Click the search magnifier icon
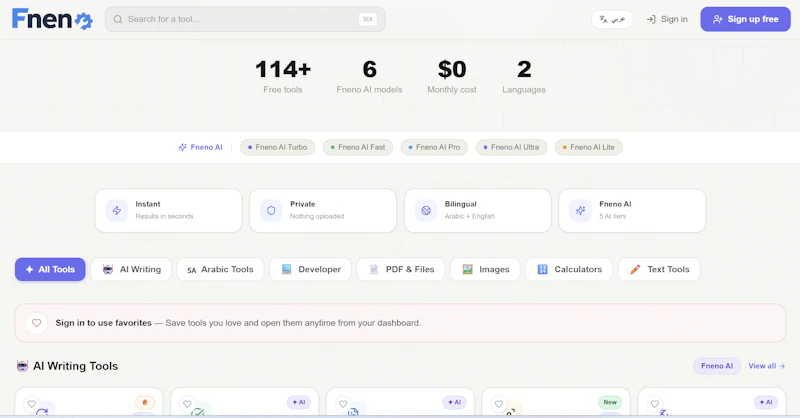 tap(118, 19)
